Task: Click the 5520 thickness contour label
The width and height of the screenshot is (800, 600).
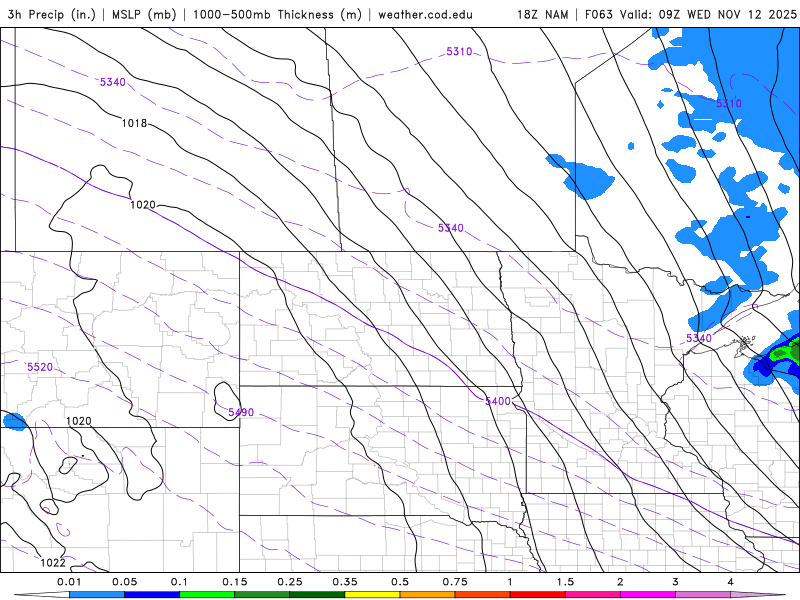Action: [x=40, y=367]
